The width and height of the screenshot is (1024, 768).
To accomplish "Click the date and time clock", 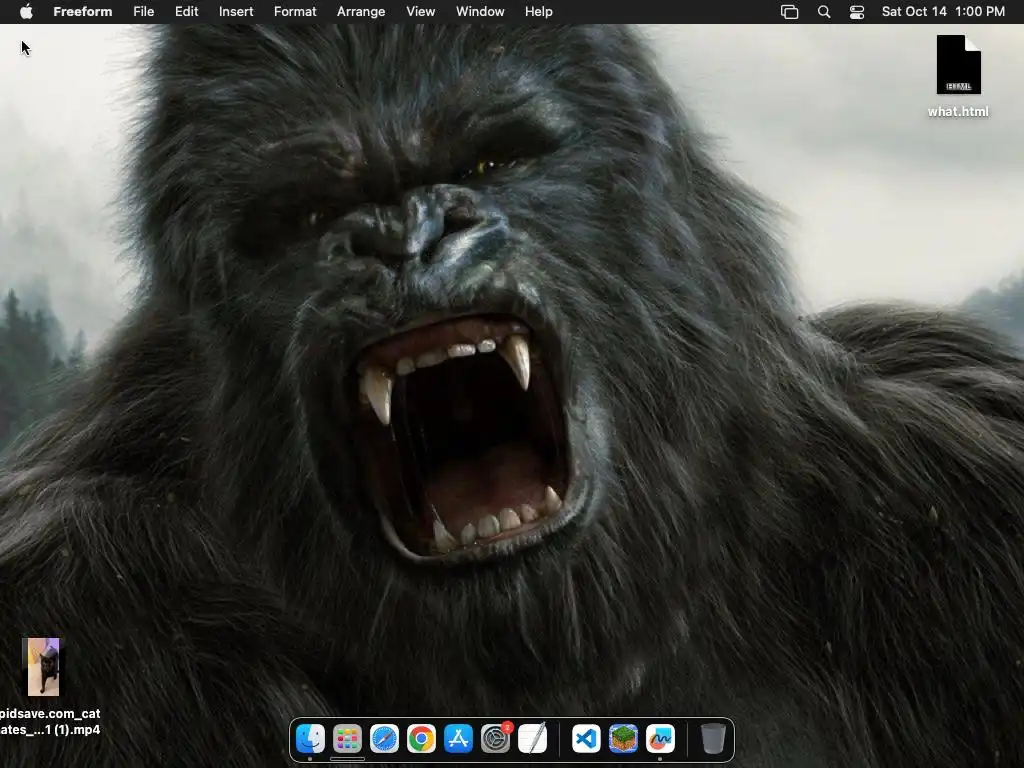I will point(943,12).
